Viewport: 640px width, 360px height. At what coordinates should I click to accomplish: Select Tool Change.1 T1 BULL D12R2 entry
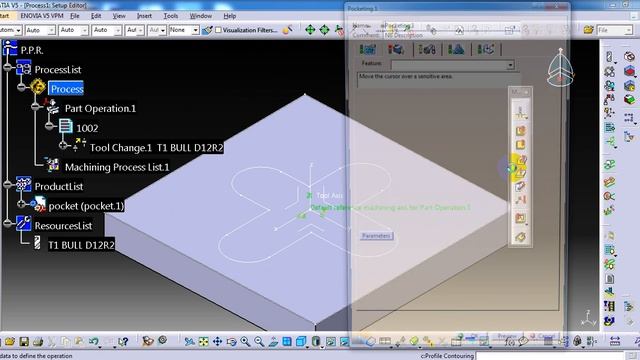(x=156, y=148)
